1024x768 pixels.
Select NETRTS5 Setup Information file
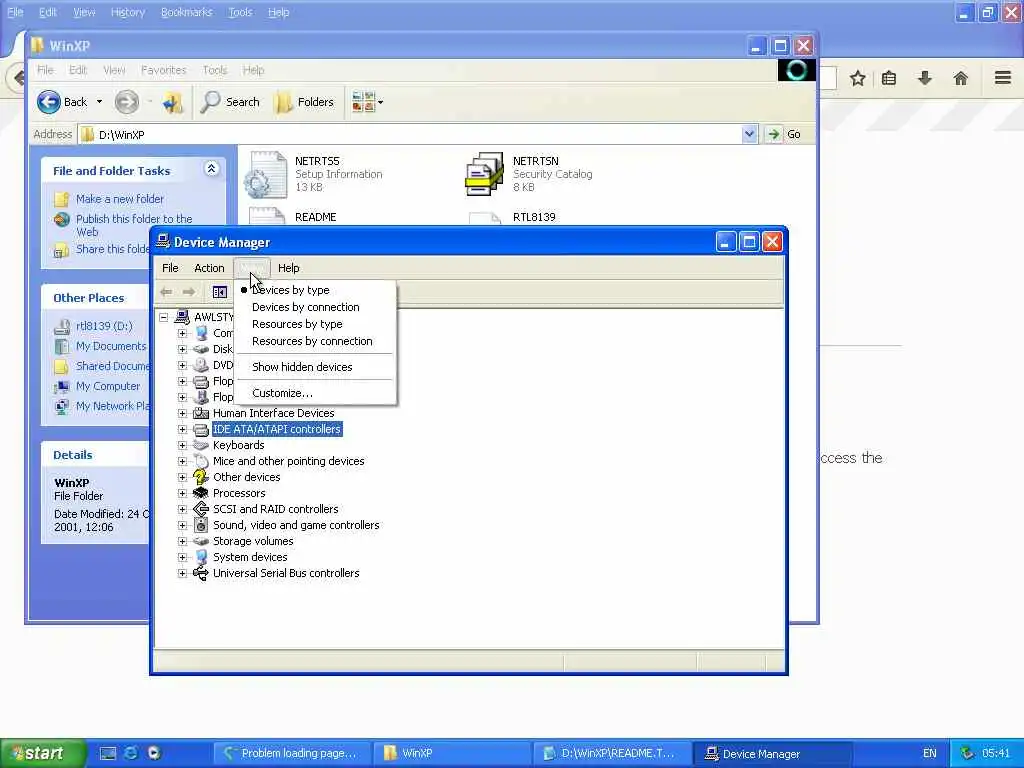314,174
